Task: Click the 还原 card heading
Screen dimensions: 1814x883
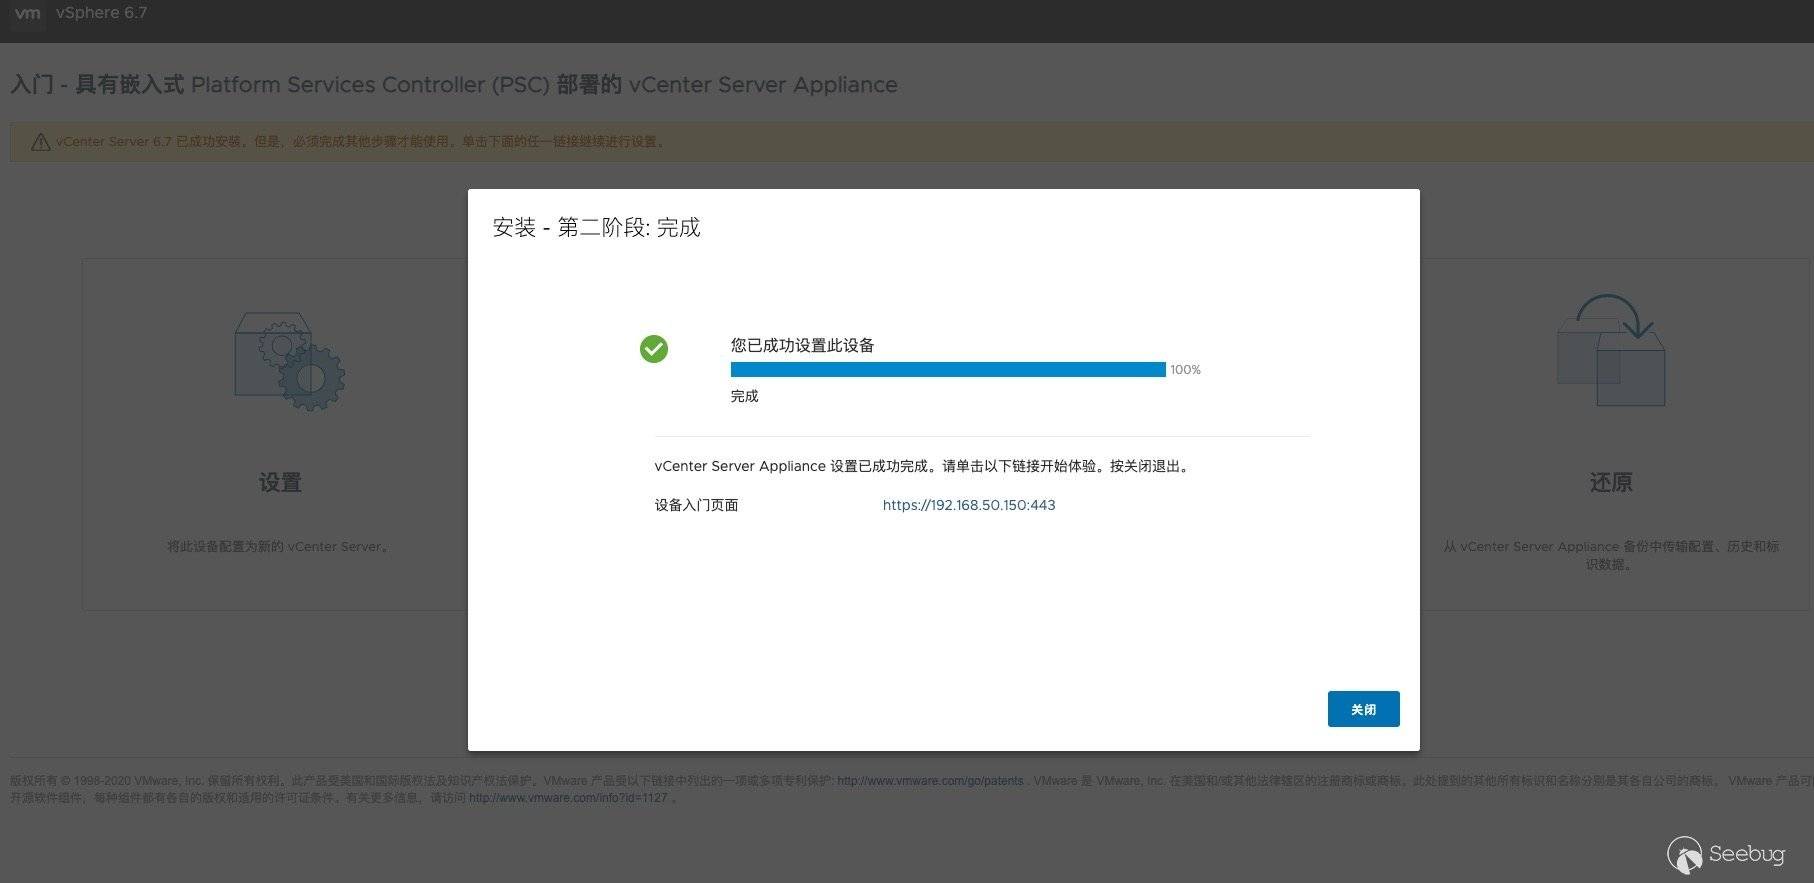Action: (x=1611, y=483)
